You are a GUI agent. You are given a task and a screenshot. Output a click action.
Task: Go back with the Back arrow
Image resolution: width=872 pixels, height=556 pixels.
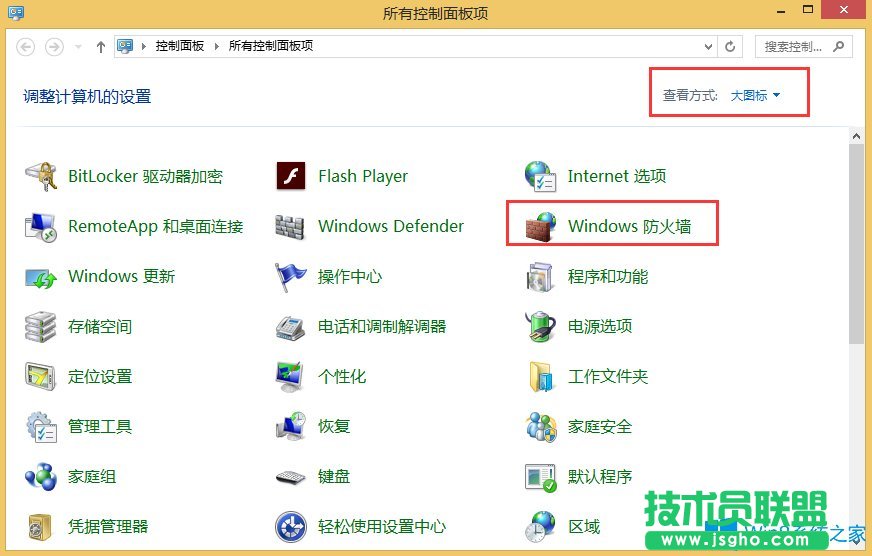[26, 47]
